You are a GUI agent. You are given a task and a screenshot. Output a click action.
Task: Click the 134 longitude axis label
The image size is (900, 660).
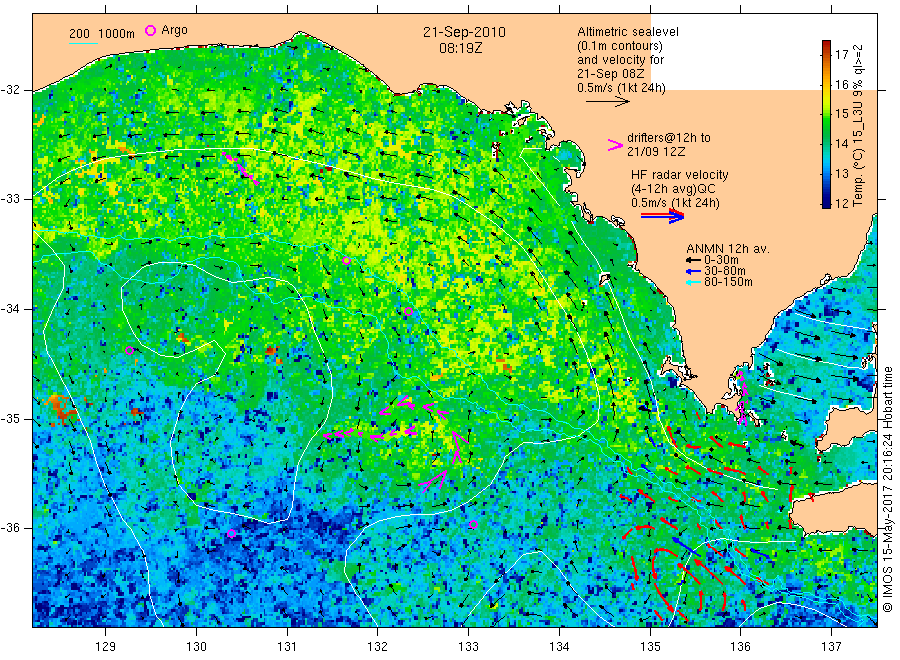559,647
